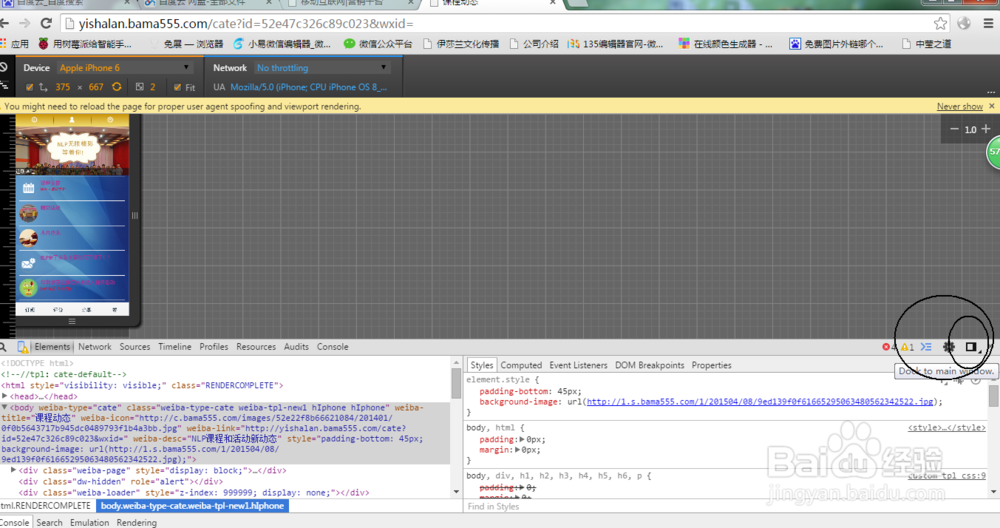Toggle the console drawer icon
Viewport: 1000px width, 528px height.
coord(926,347)
